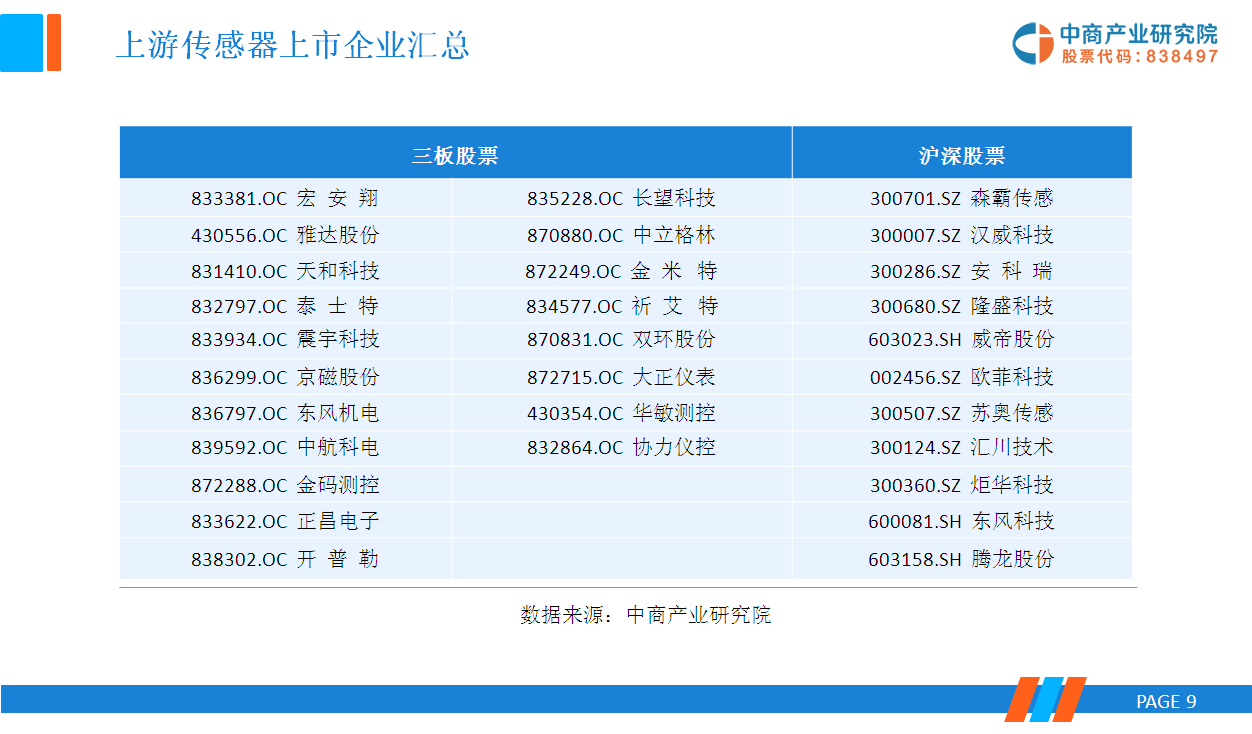Click the 中商产业研究院 circular logo icon
This screenshot has height=734, width=1252.
(x=1032, y=43)
